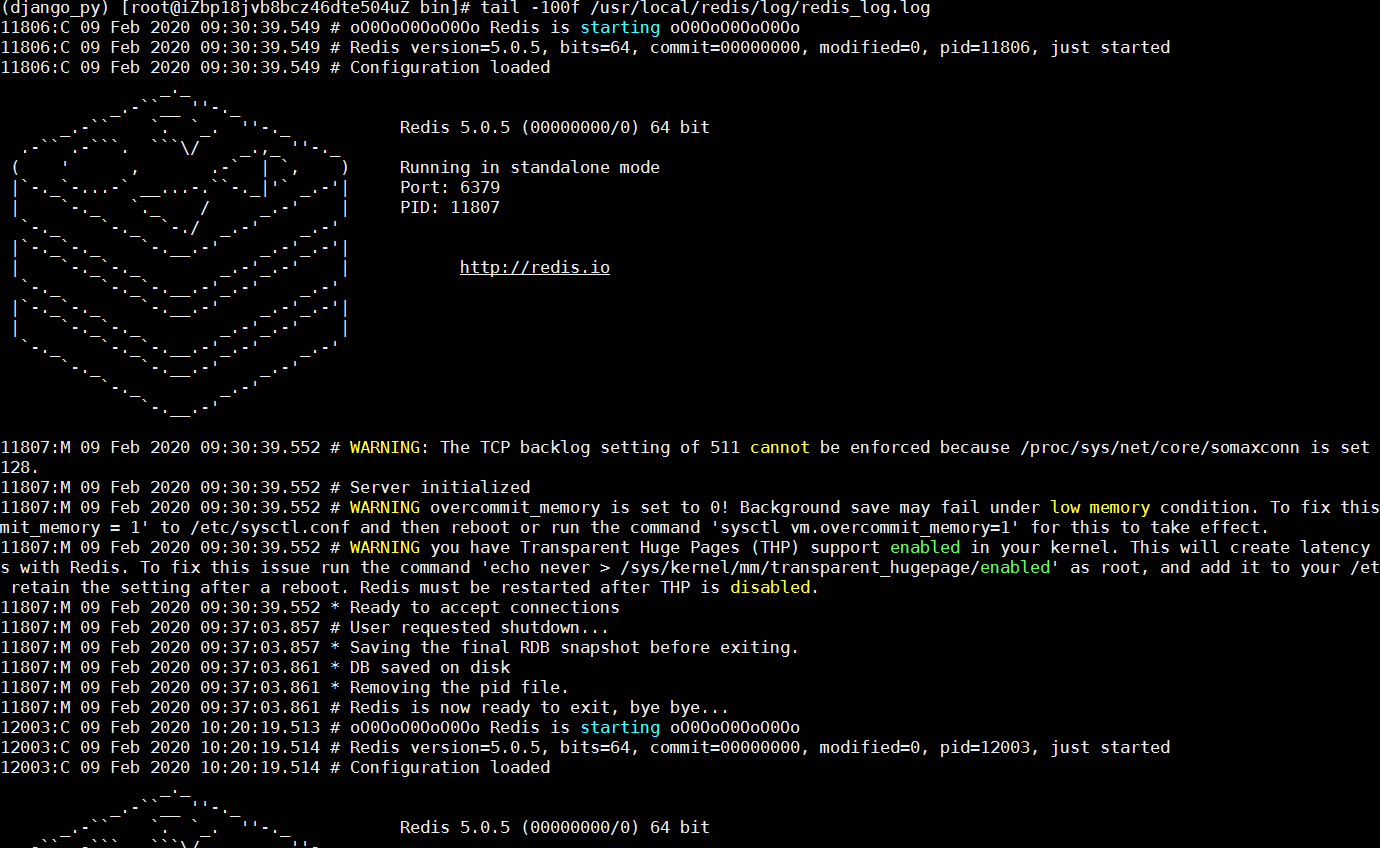Image resolution: width=1380 pixels, height=848 pixels.
Task: Click 'Configuration loaded' on the 11806 line
Action: (450, 67)
